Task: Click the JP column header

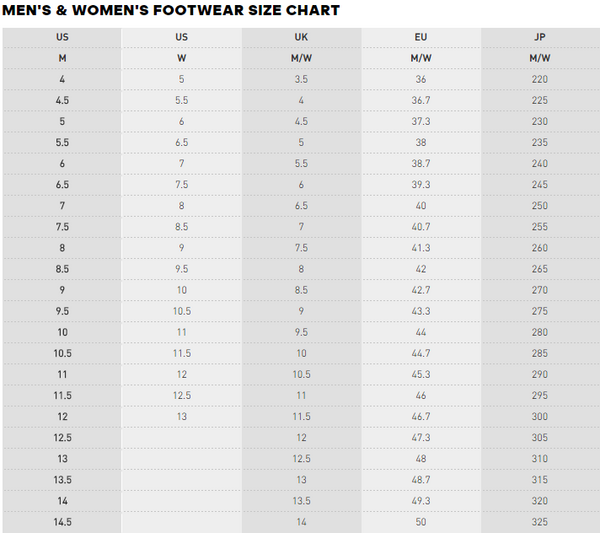Action: click(540, 37)
